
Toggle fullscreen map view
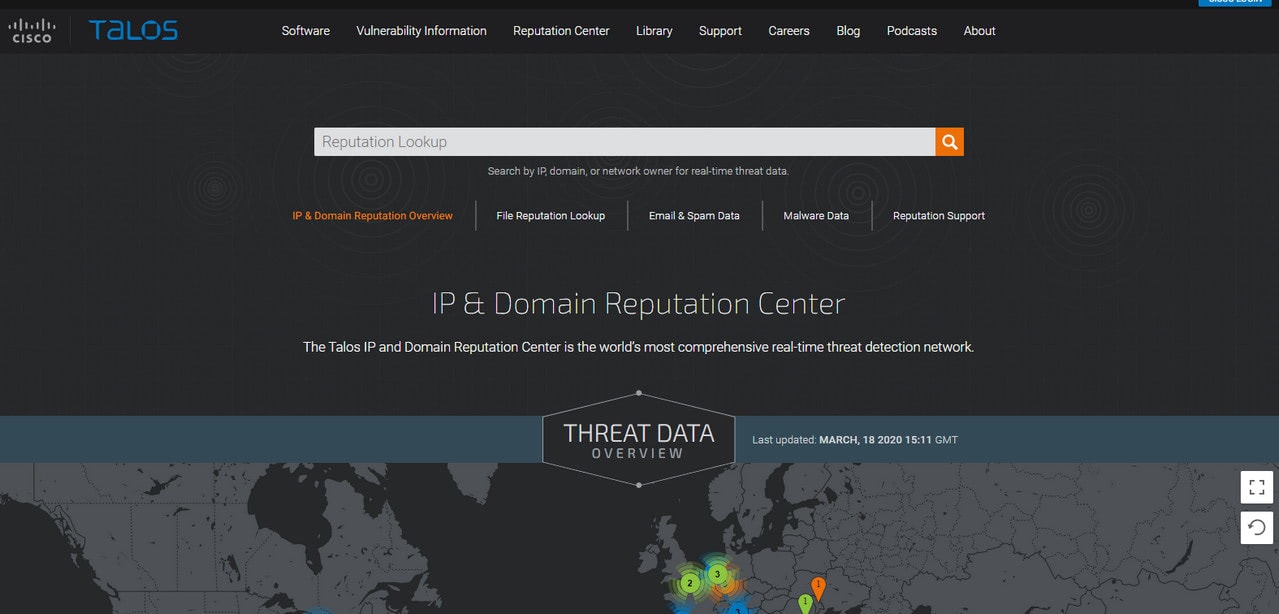pyautogui.click(x=1257, y=488)
